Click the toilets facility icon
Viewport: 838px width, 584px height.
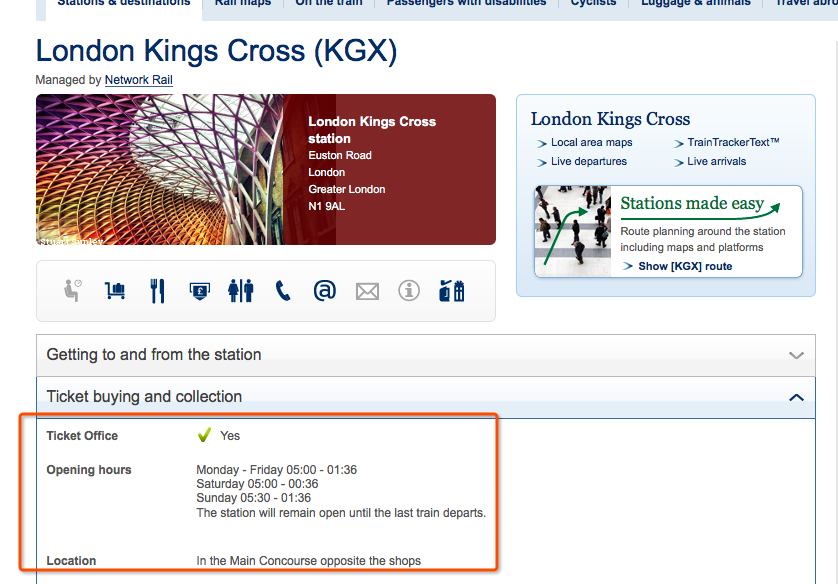point(241,291)
